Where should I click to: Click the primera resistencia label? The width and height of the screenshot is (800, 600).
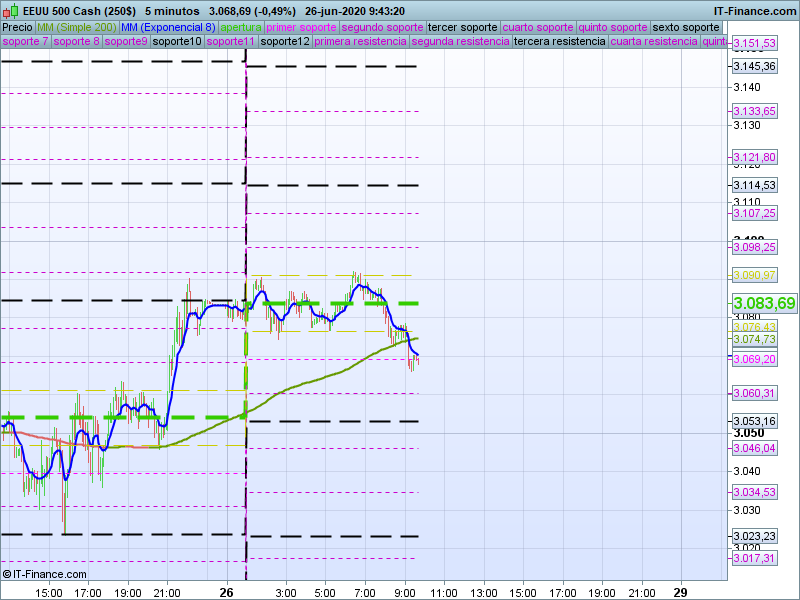point(360,42)
